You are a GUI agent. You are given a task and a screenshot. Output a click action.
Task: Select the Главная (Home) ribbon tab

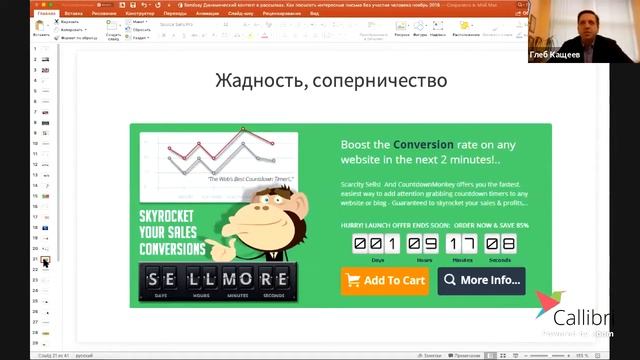47,13
